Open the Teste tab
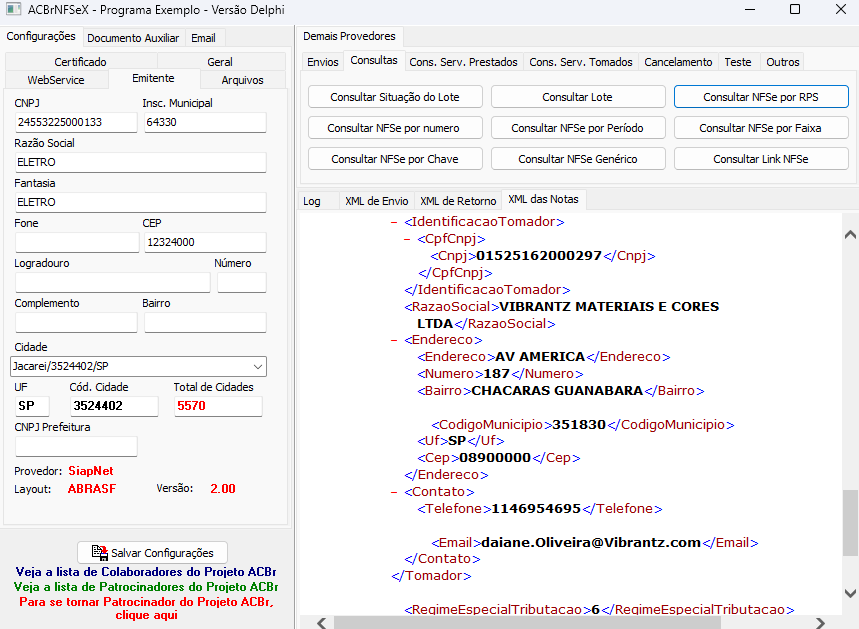The width and height of the screenshot is (859, 629). pos(738,62)
